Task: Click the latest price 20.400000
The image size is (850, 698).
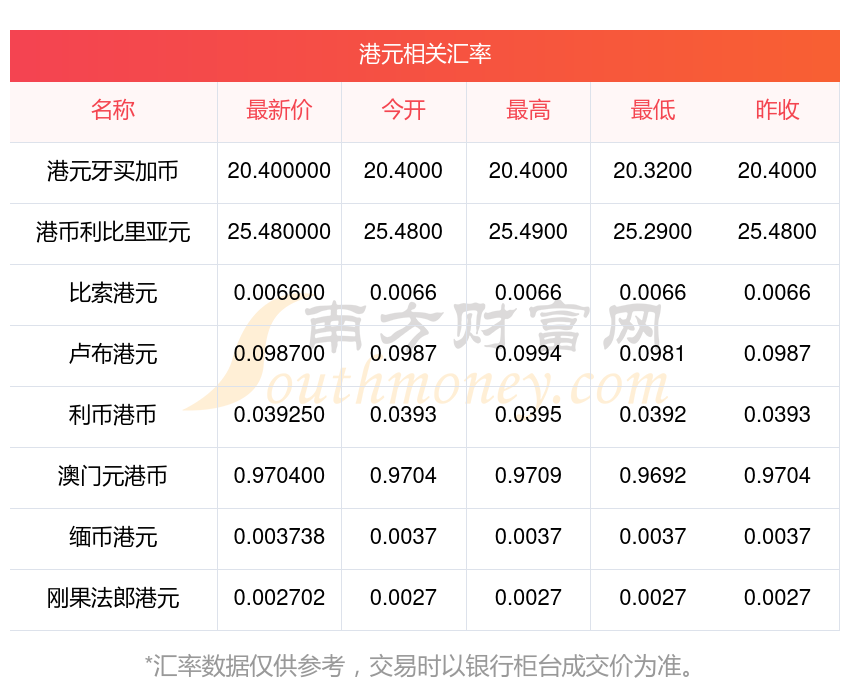Action: tap(279, 171)
